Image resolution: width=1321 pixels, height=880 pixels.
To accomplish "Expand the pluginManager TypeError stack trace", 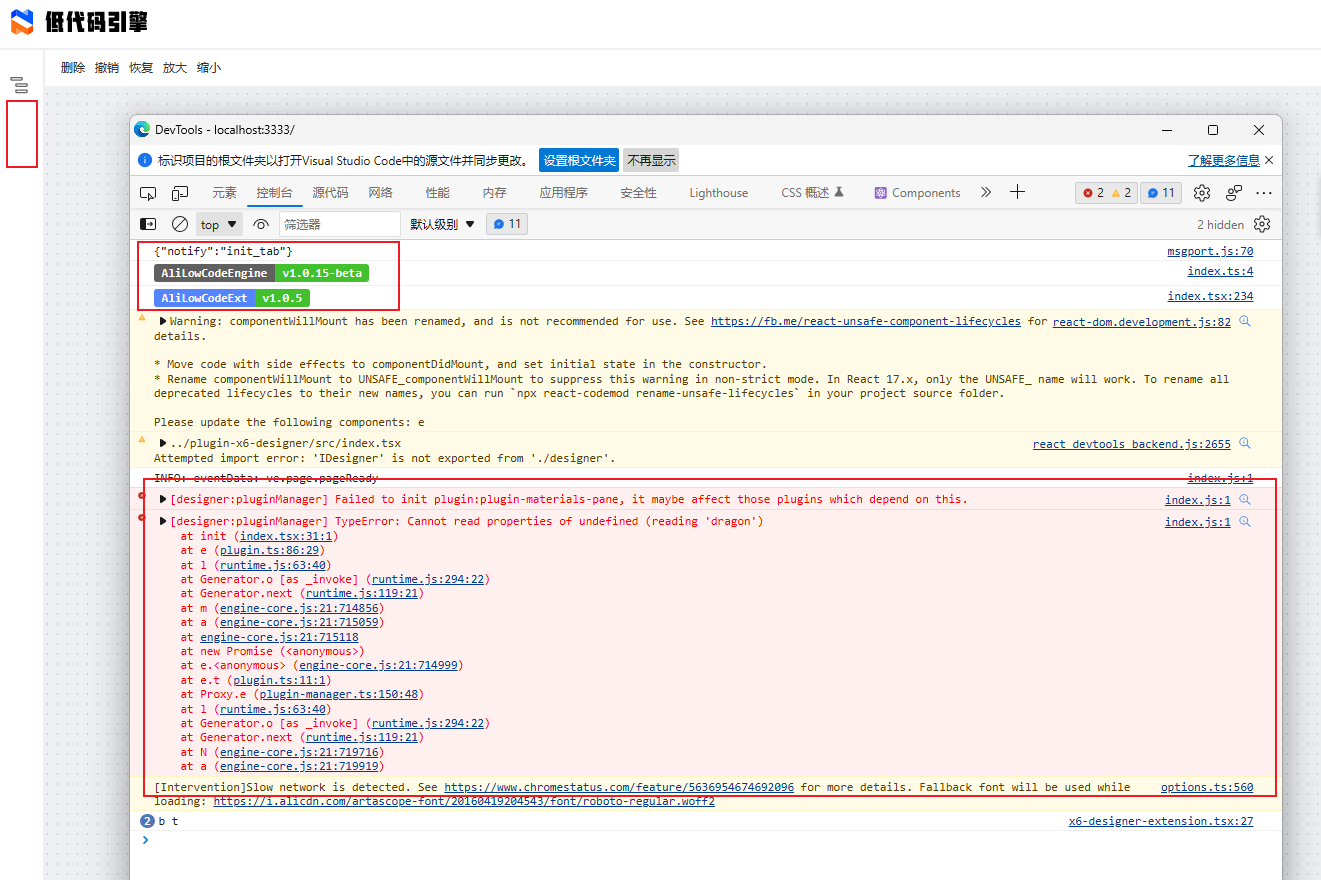I will coord(163,521).
